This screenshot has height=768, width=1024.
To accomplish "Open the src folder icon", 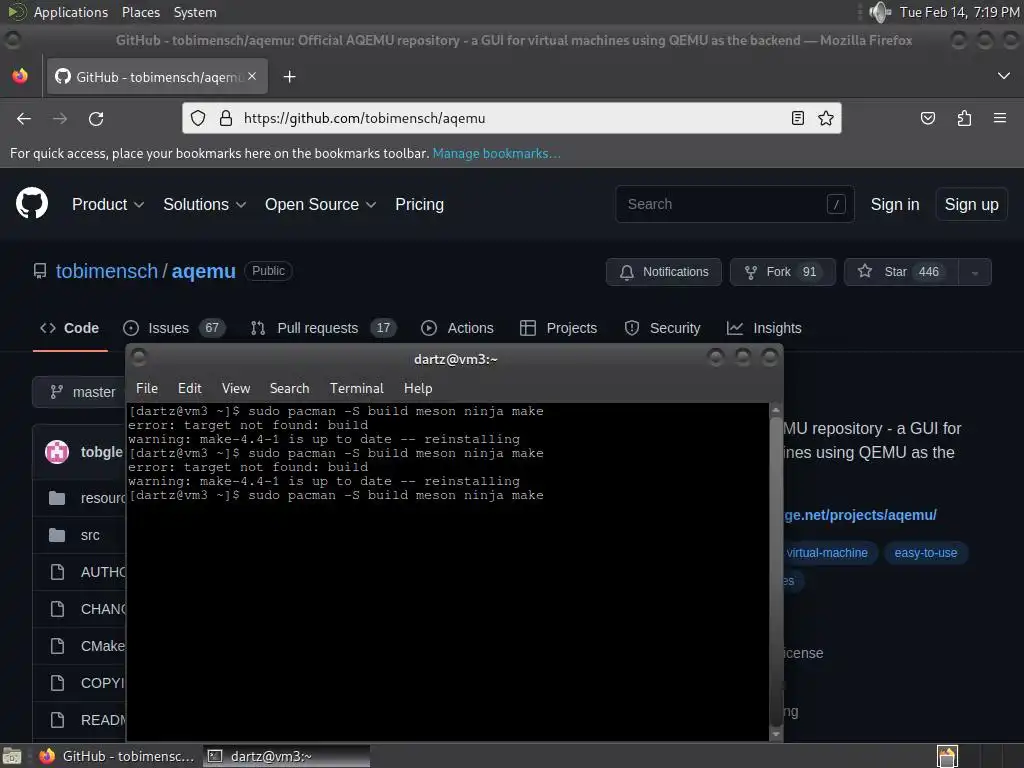I will tap(57, 535).
